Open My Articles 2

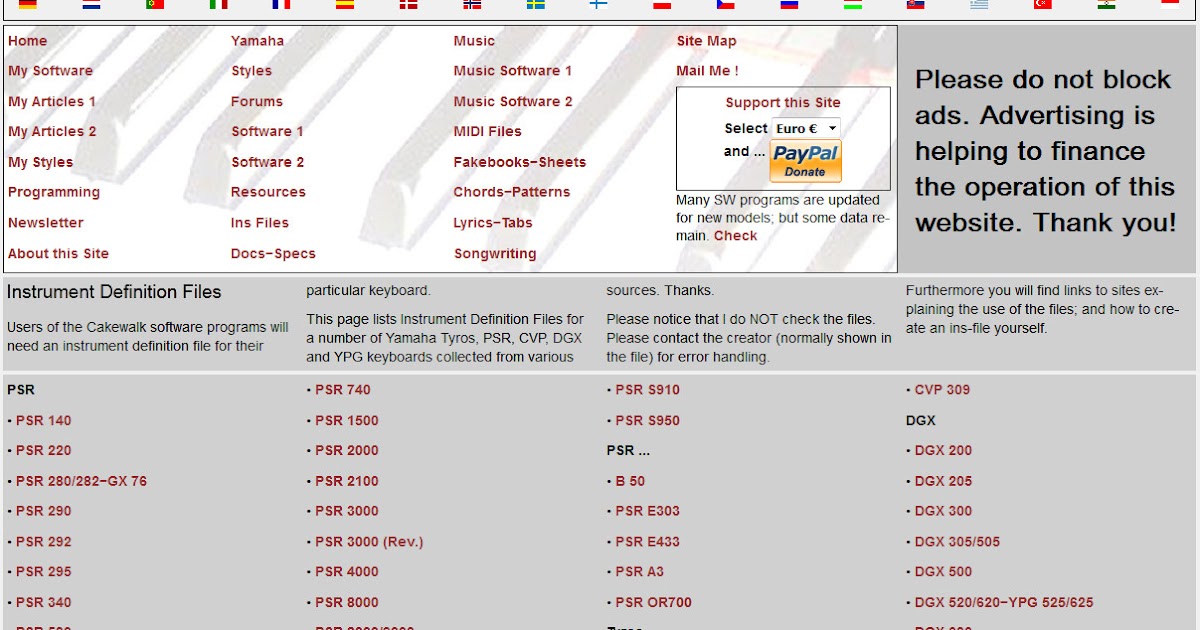[52, 131]
